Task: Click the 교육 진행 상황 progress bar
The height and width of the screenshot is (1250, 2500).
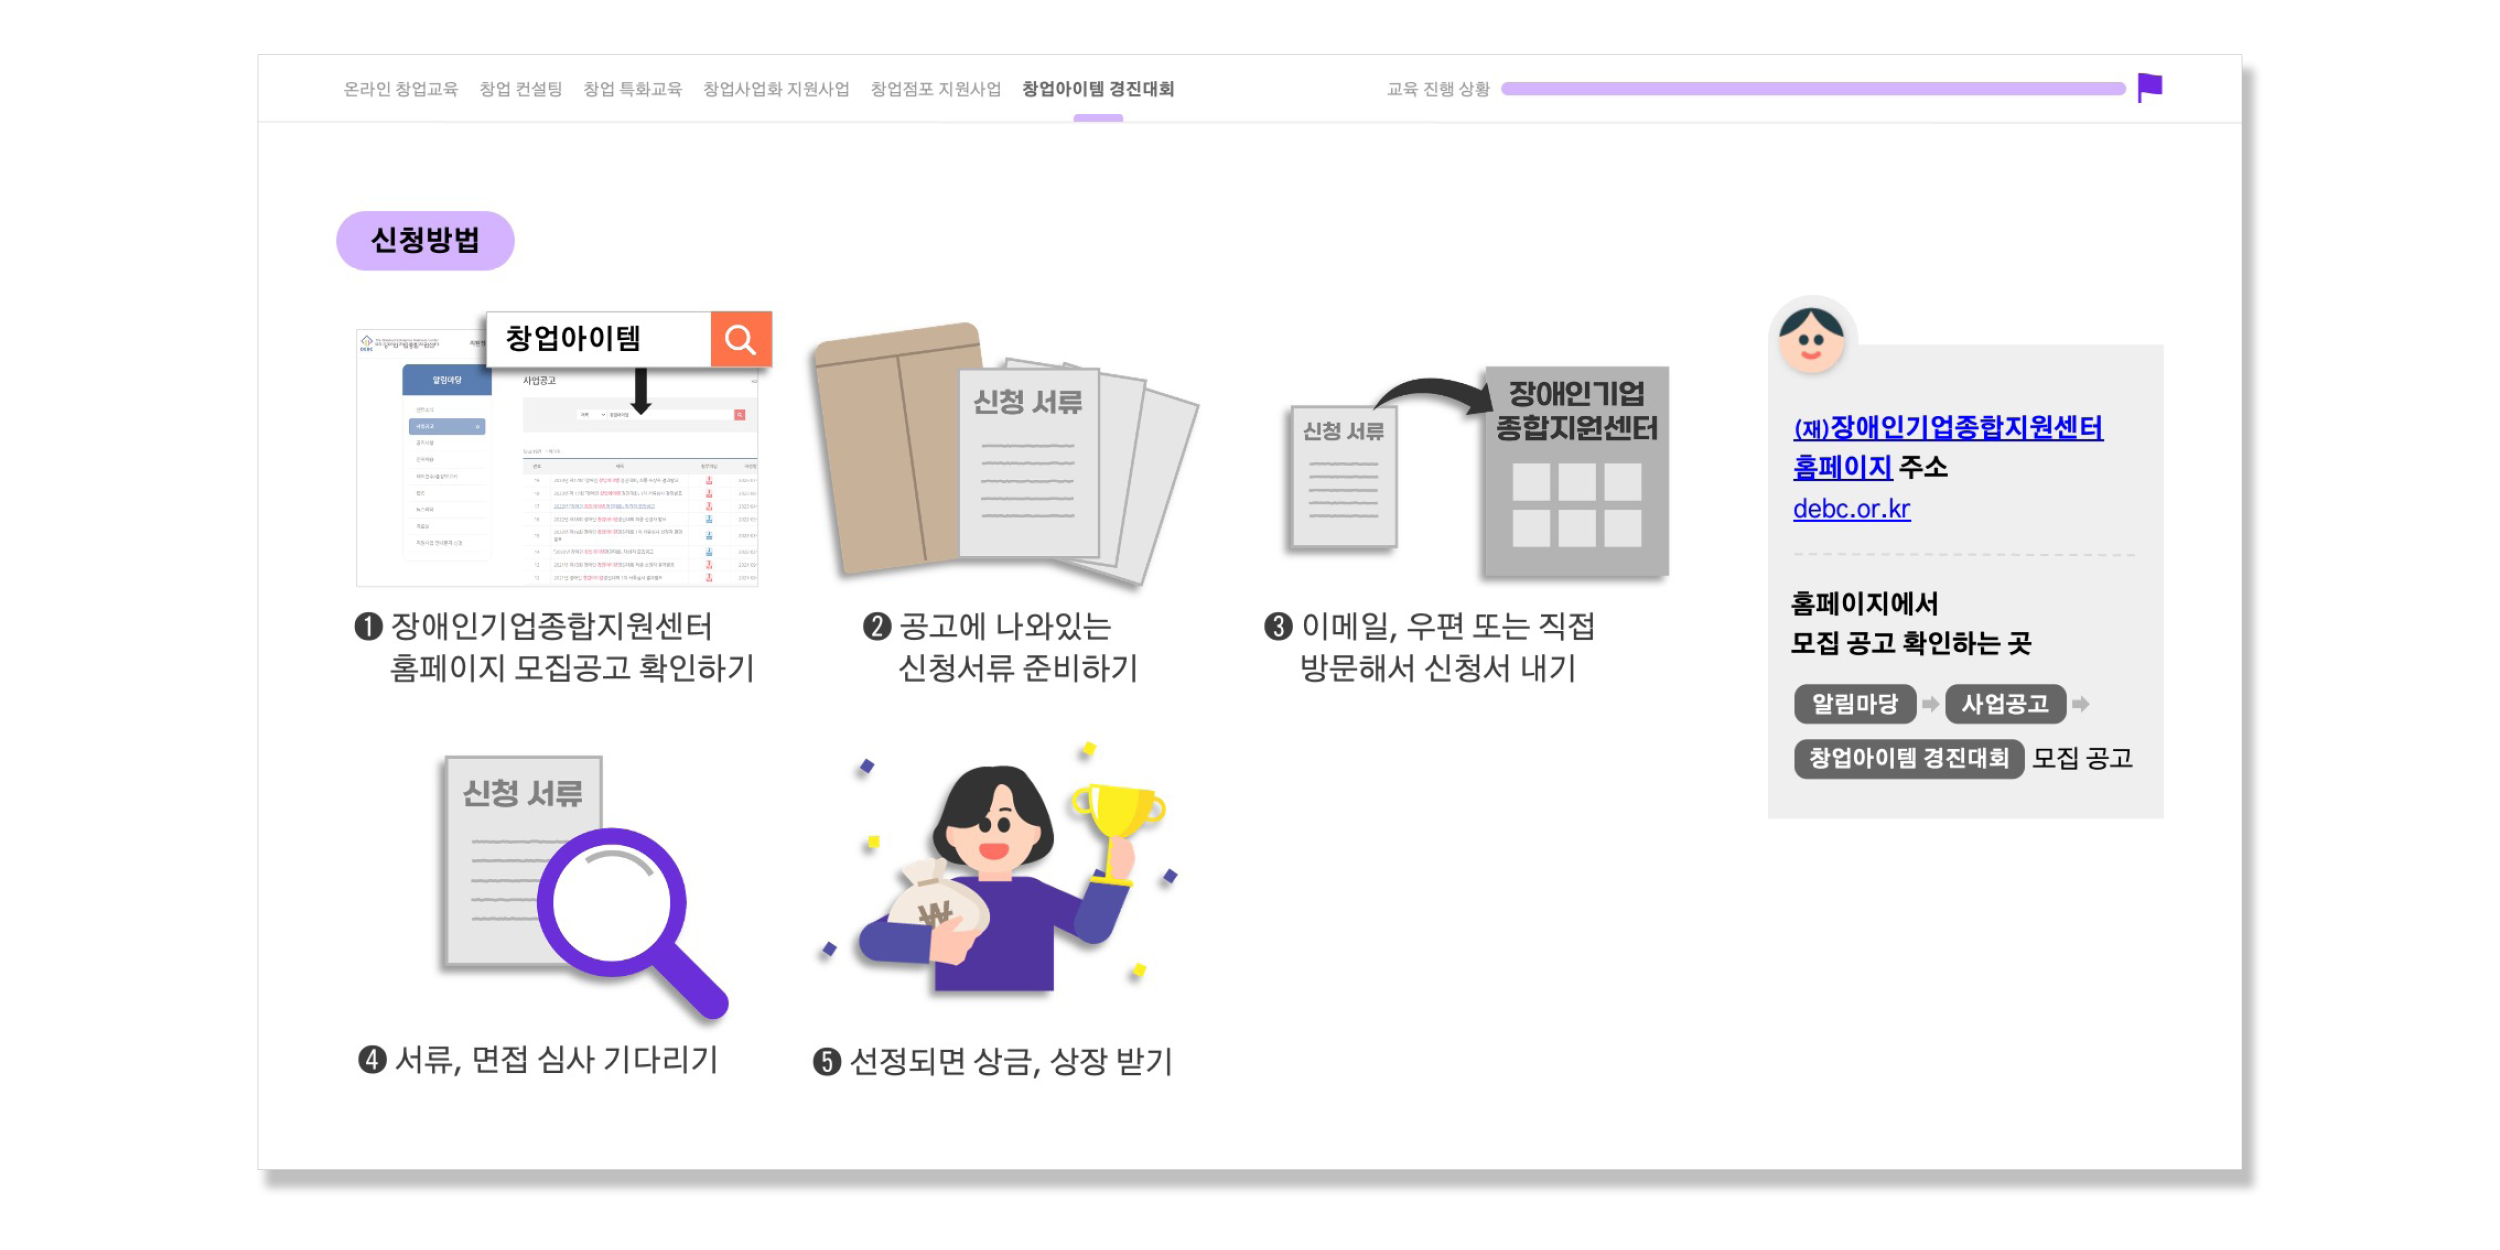Action: click(x=1813, y=89)
